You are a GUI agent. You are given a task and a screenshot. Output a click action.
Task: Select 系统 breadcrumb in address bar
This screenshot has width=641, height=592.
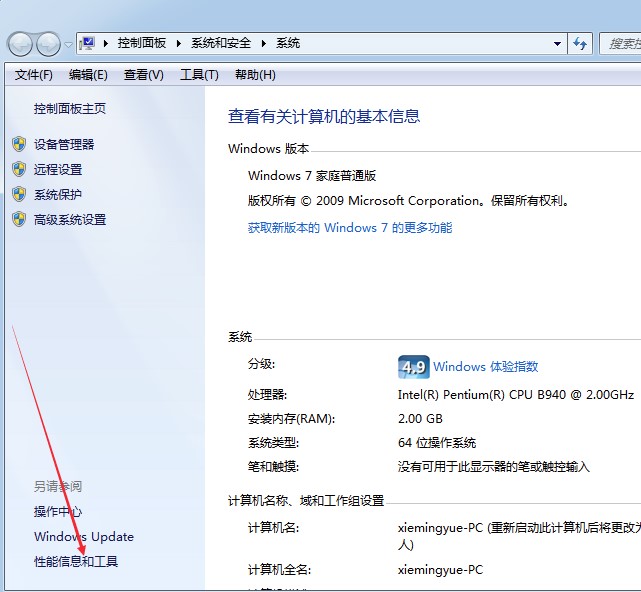[x=288, y=43]
